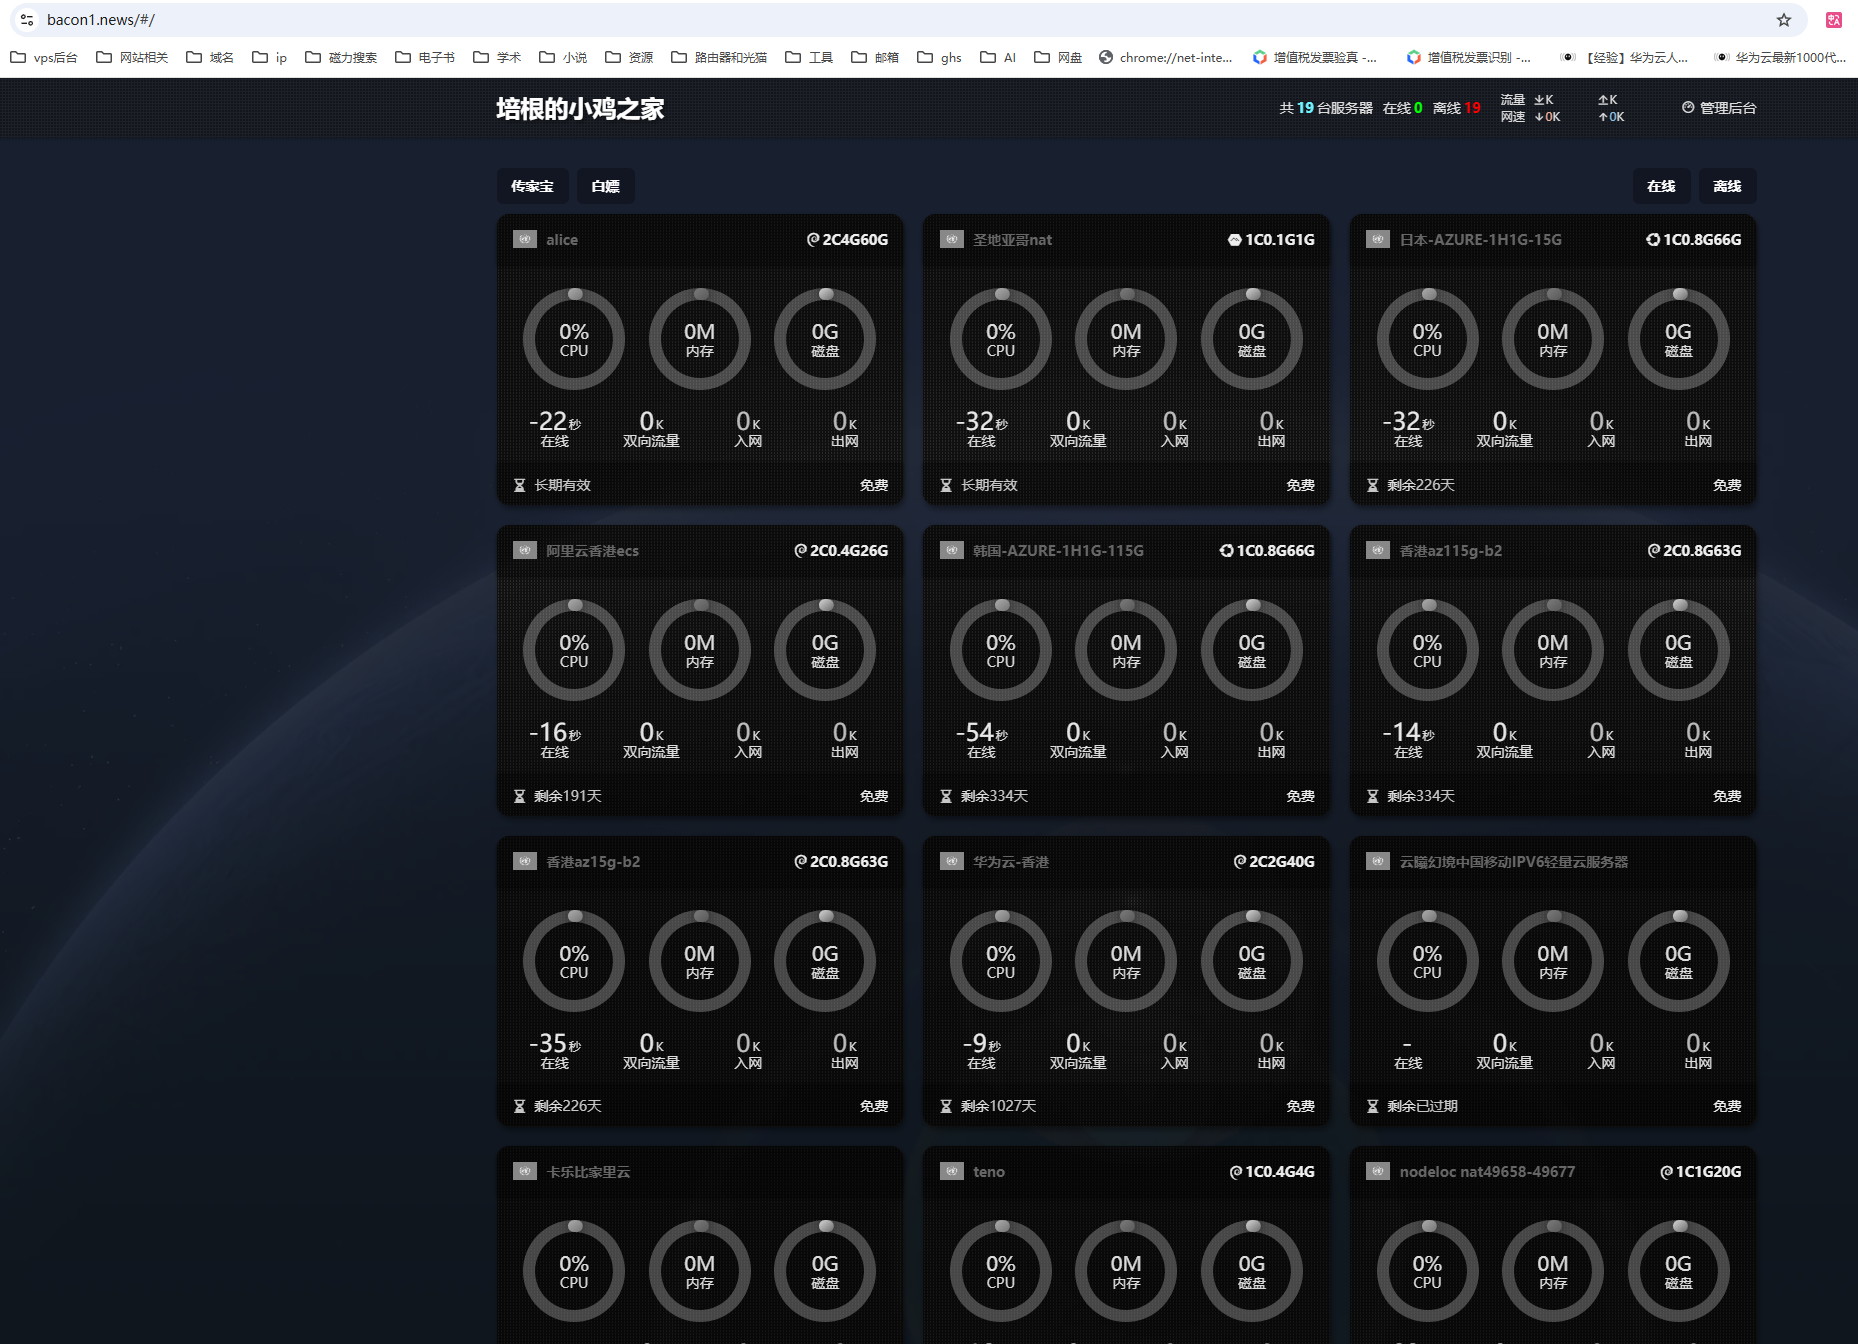Open the 路由器和光猫 bookmark folder
Screen dimensions: 1858x1344
tap(719, 57)
